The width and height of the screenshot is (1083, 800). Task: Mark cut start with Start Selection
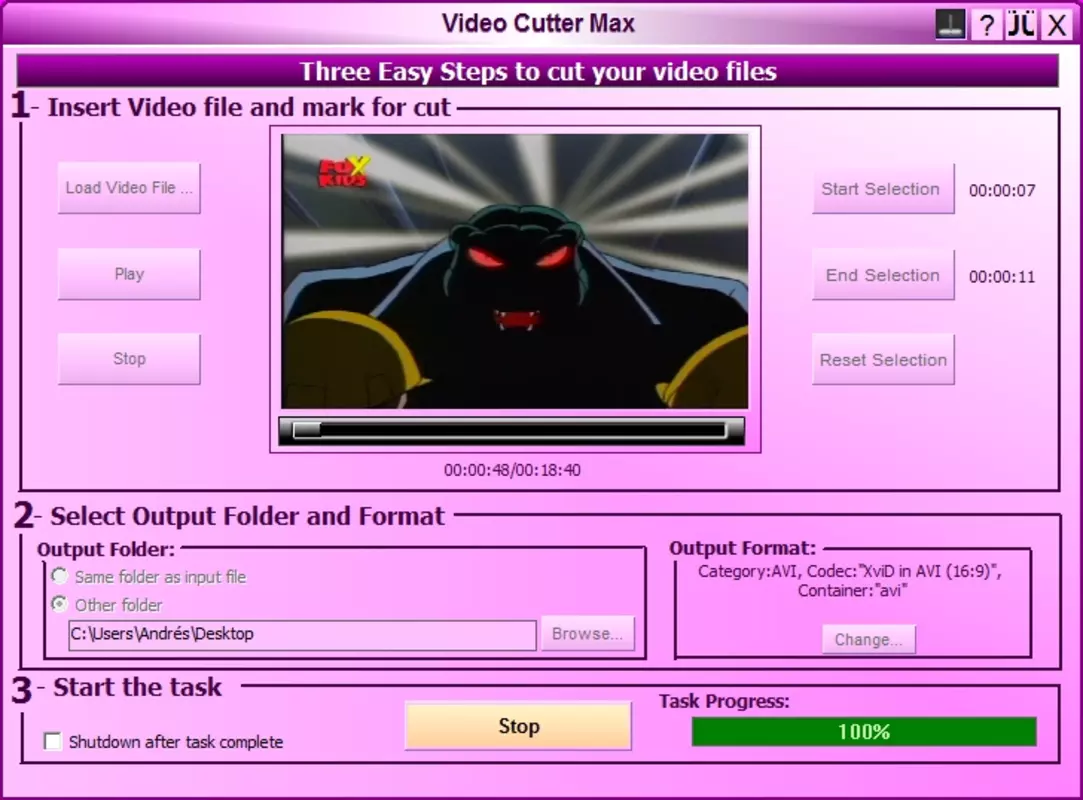883,189
